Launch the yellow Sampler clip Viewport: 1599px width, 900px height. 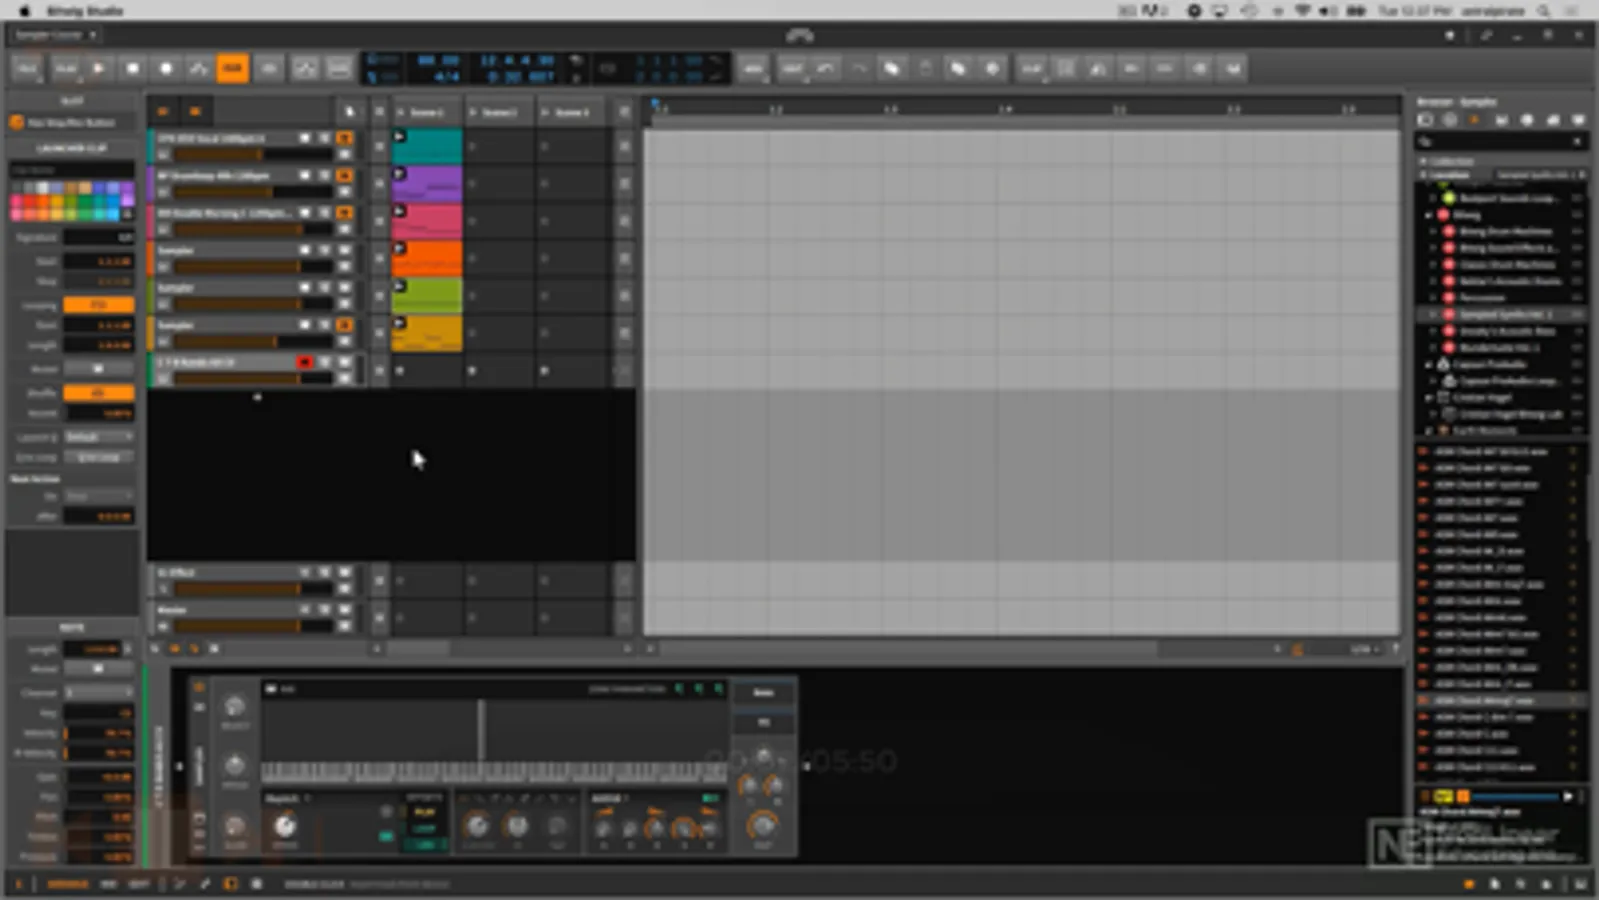(400, 323)
